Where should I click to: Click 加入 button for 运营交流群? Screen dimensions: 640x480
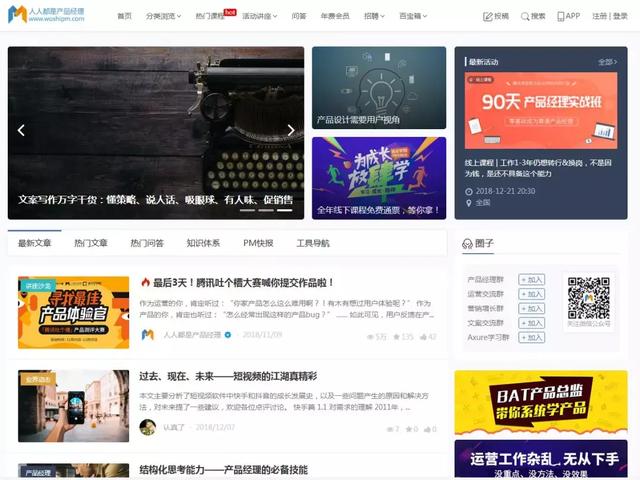[x=531, y=294]
